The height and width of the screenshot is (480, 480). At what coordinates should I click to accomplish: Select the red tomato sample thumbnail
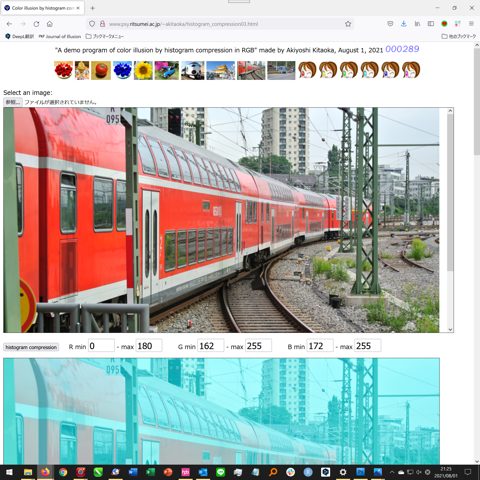pyautogui.click(x=101, y=70)
